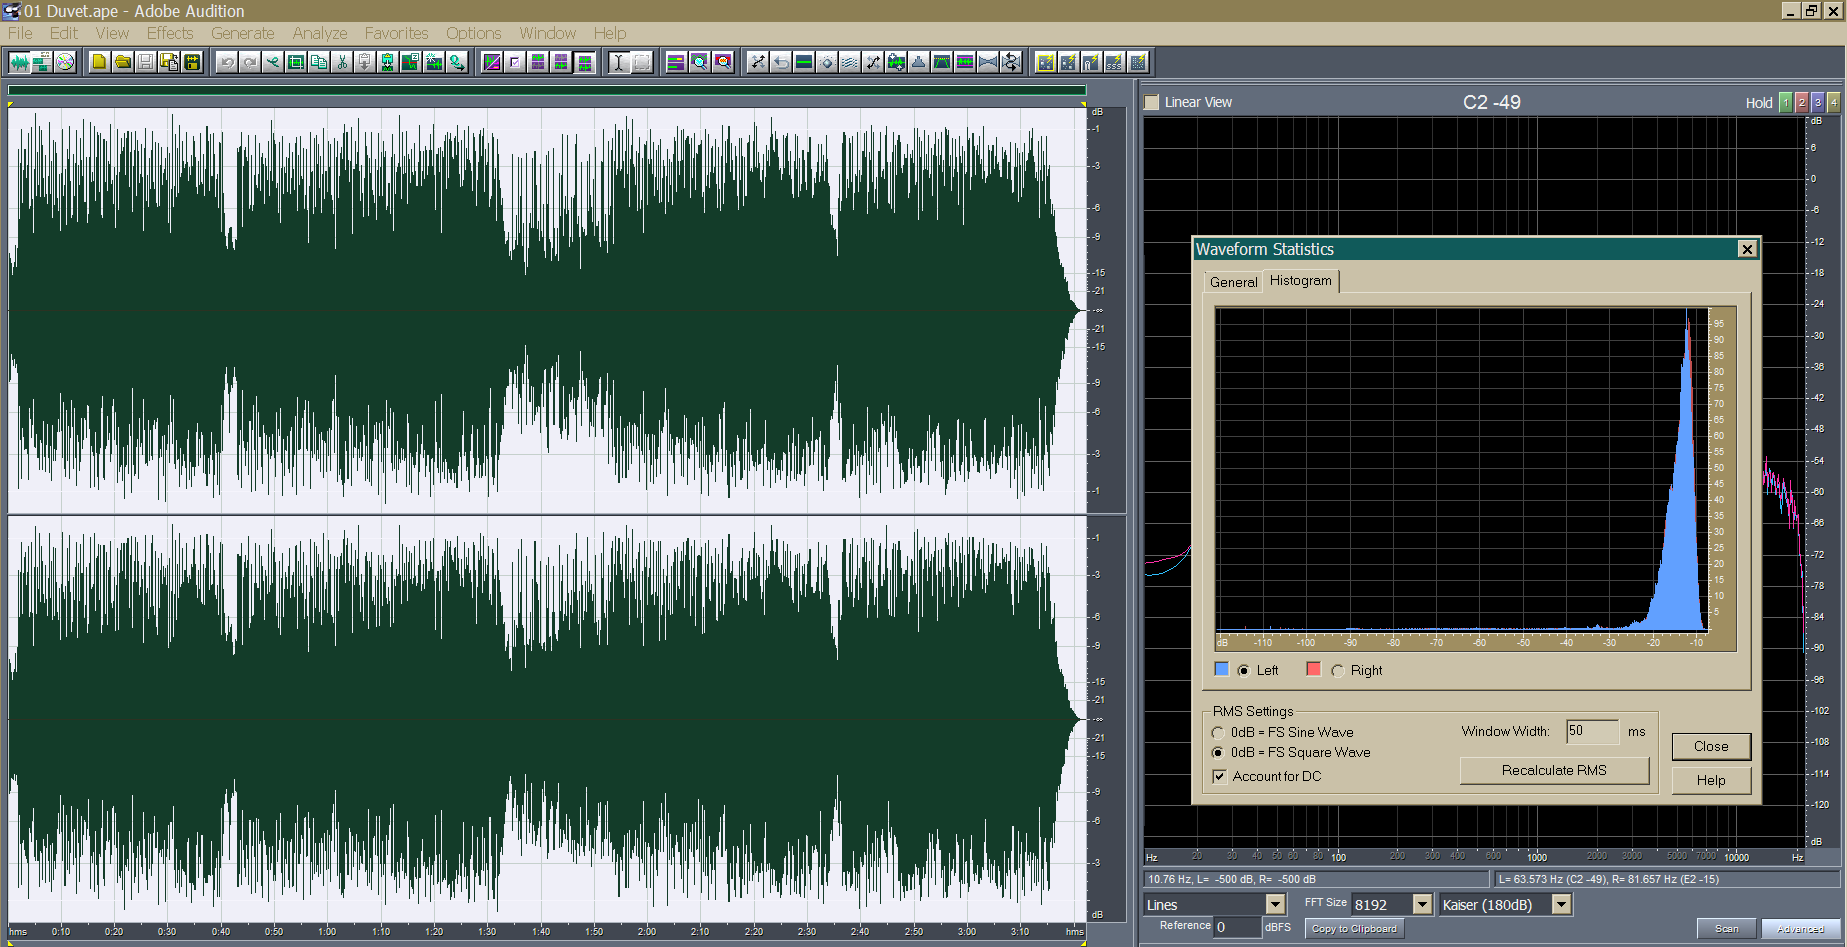The image size is (1847, 947).
Task: Open the Favorites menu
Action: click(x=396, y=33)
